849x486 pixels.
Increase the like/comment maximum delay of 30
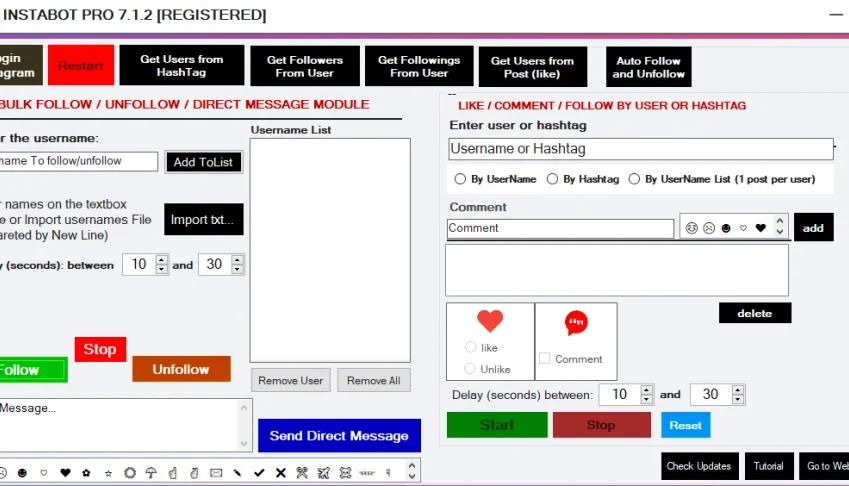click(737, 390)
